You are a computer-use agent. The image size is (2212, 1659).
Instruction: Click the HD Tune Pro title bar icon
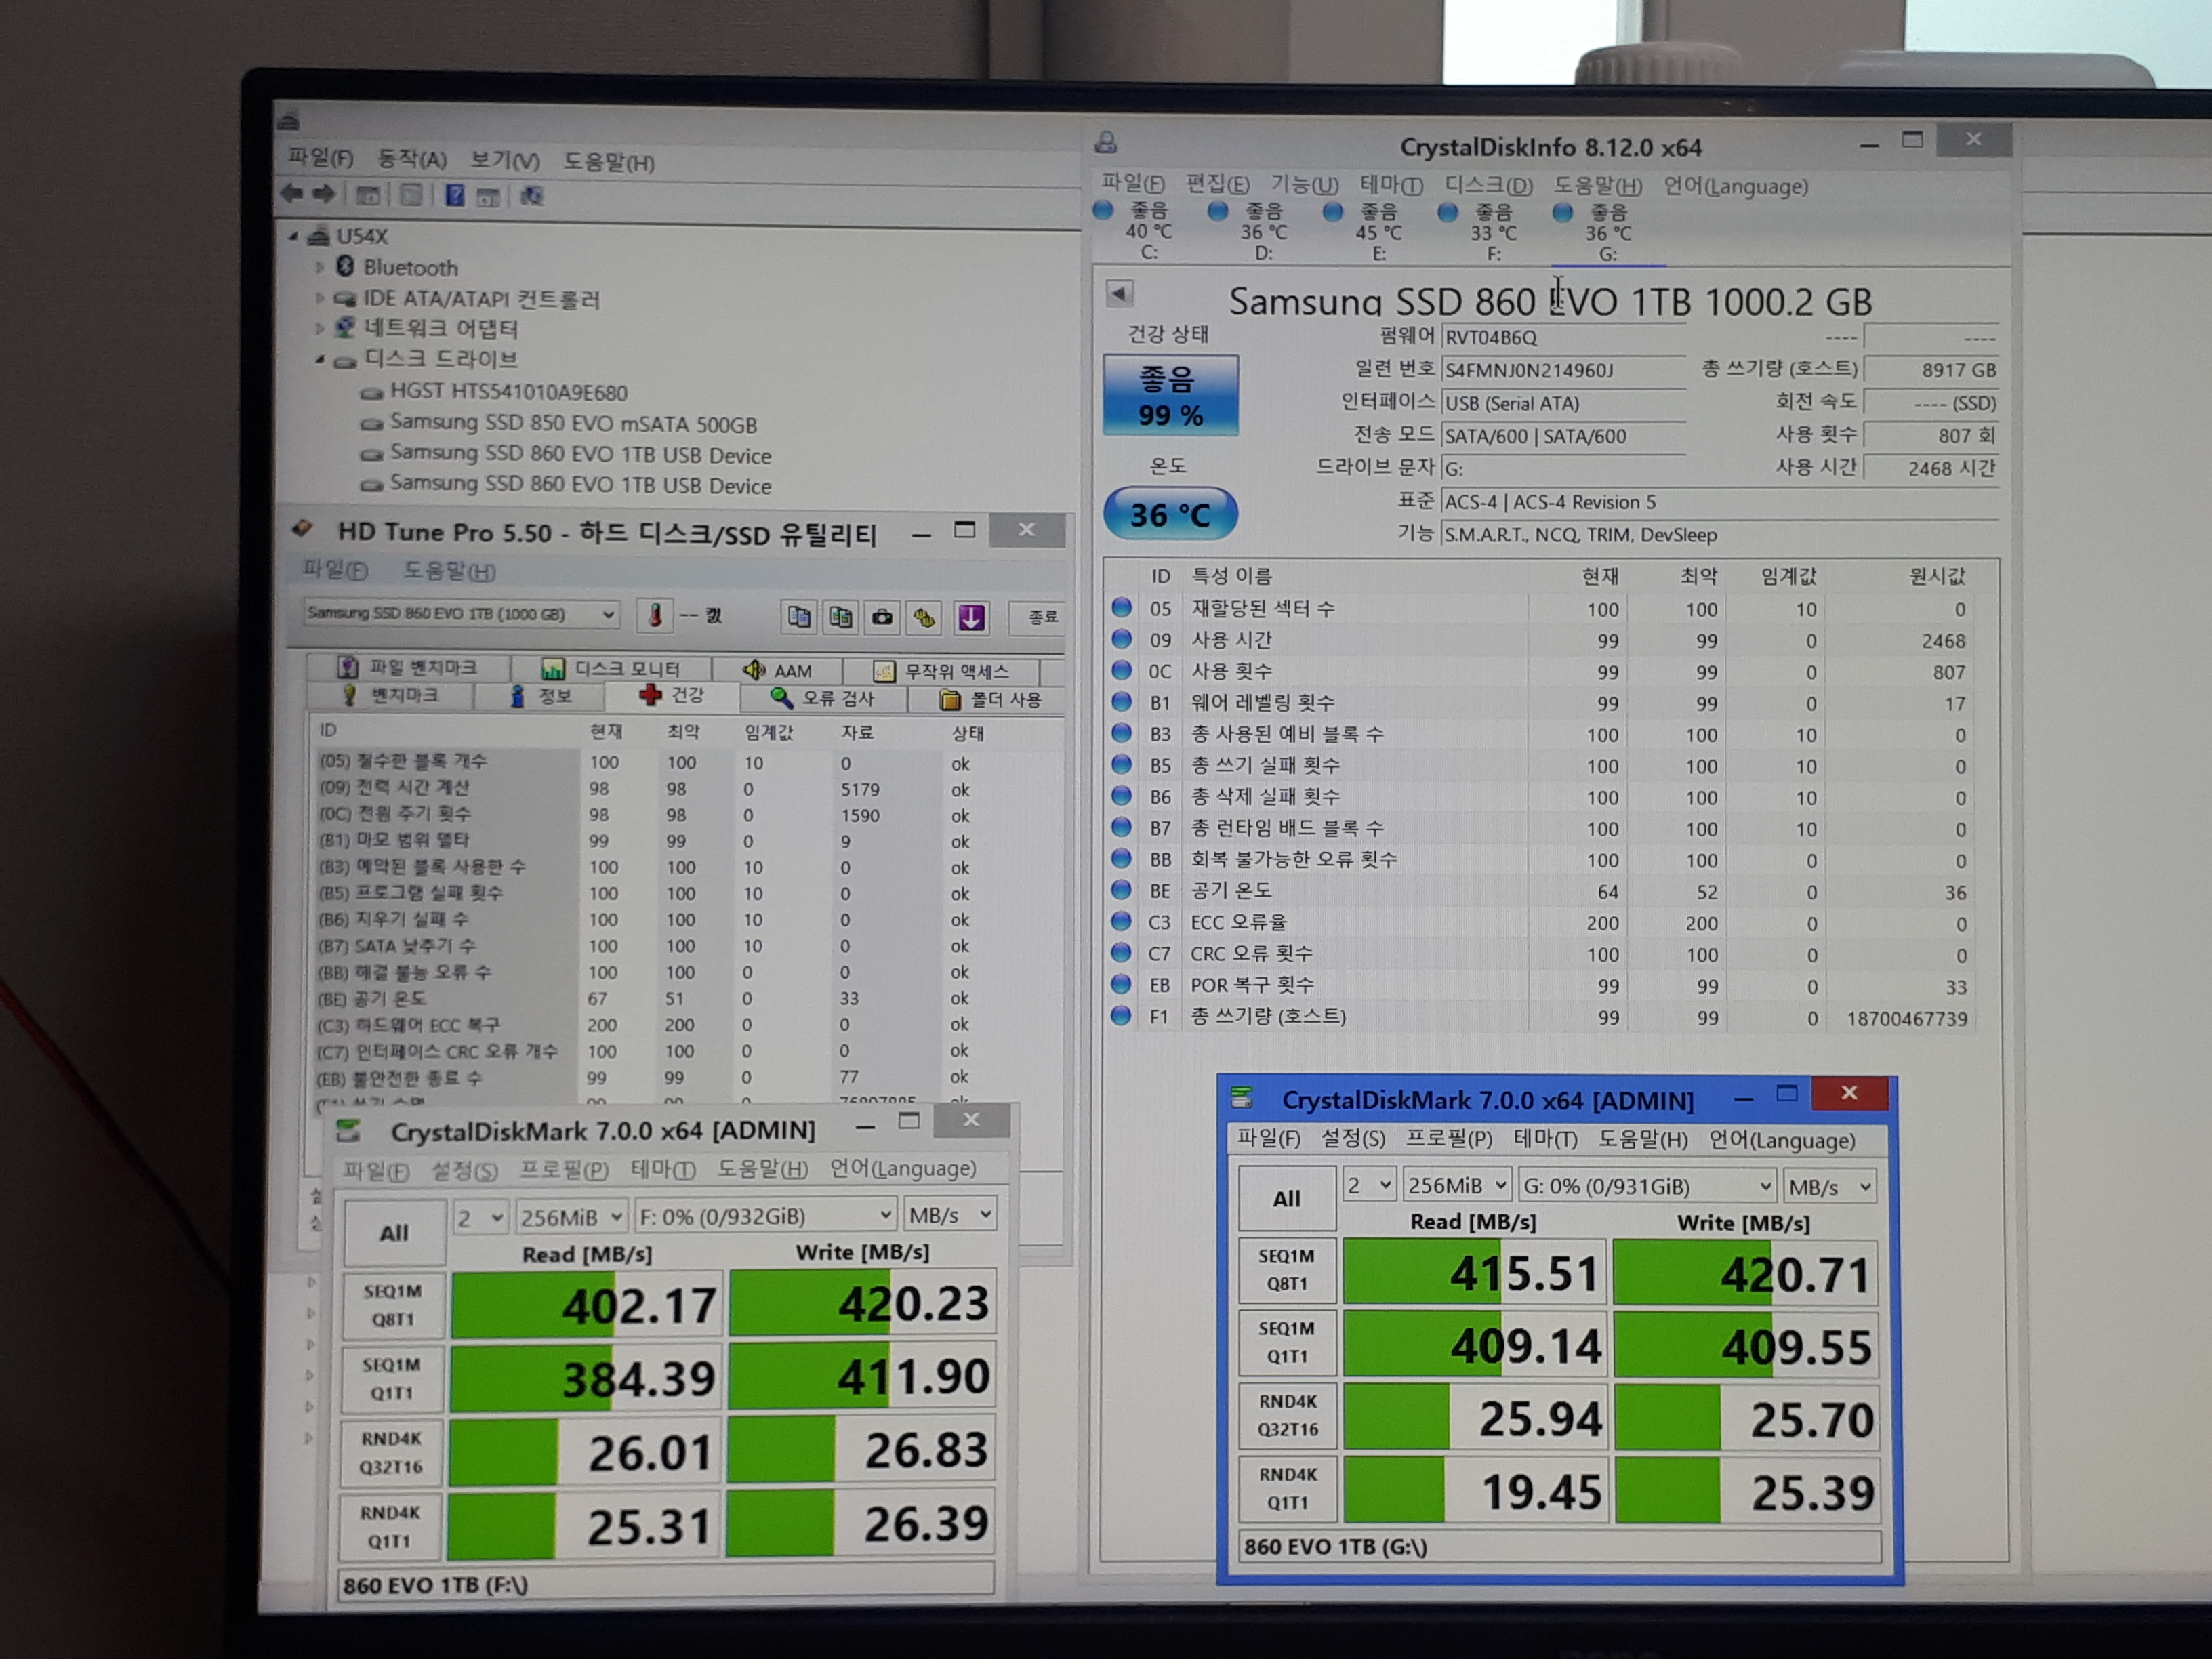point(303,528)
